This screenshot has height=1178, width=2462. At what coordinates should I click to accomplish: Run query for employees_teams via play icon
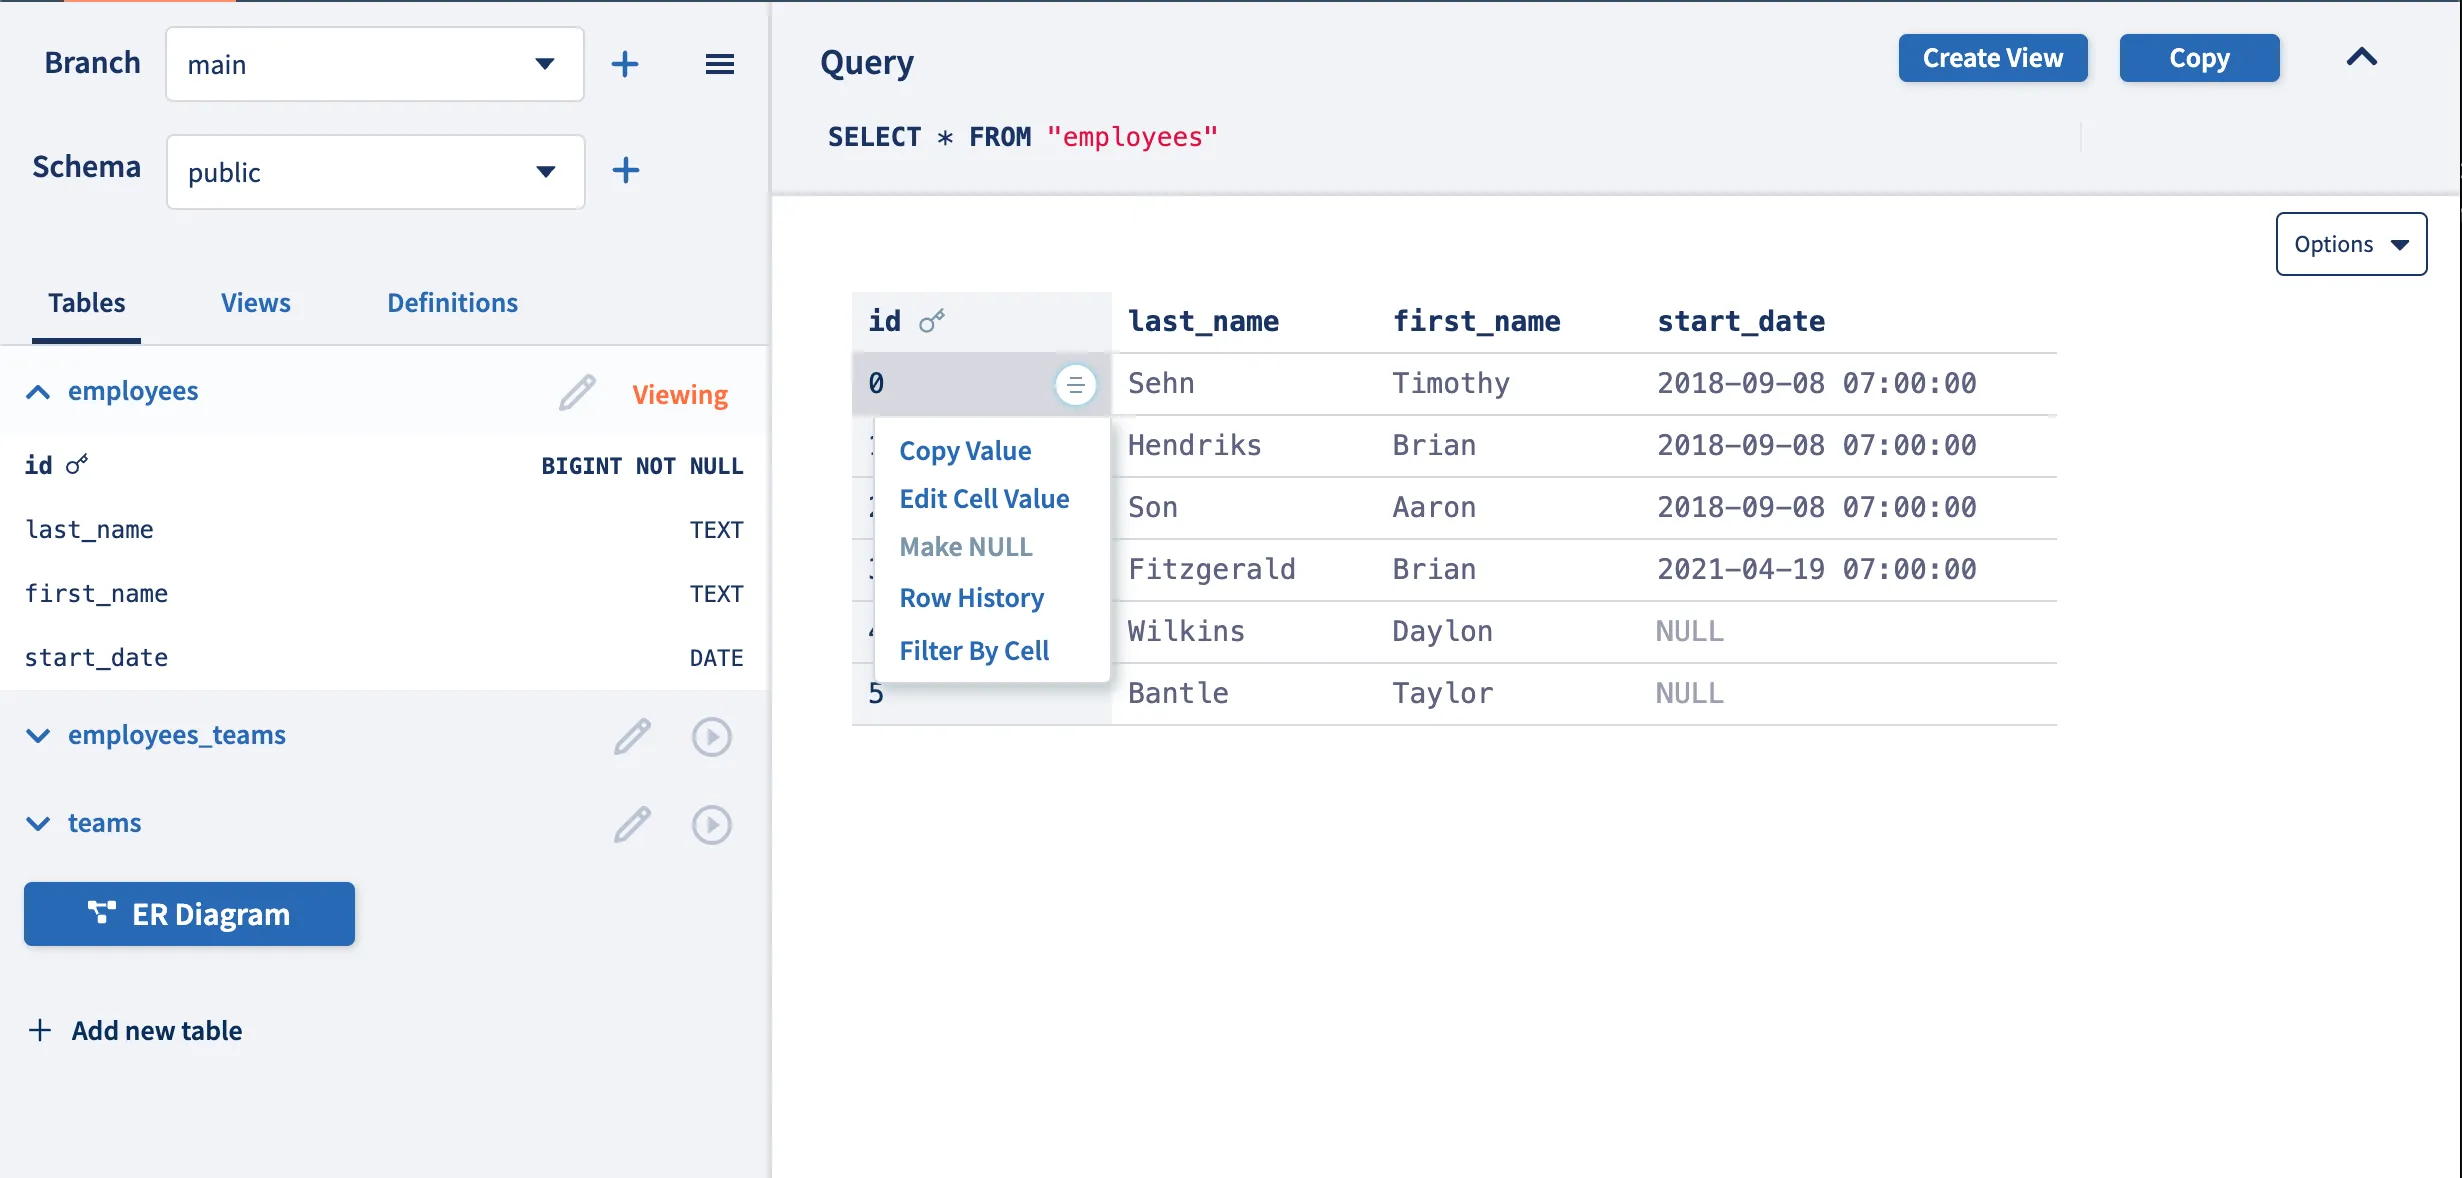tap(711, 737)
